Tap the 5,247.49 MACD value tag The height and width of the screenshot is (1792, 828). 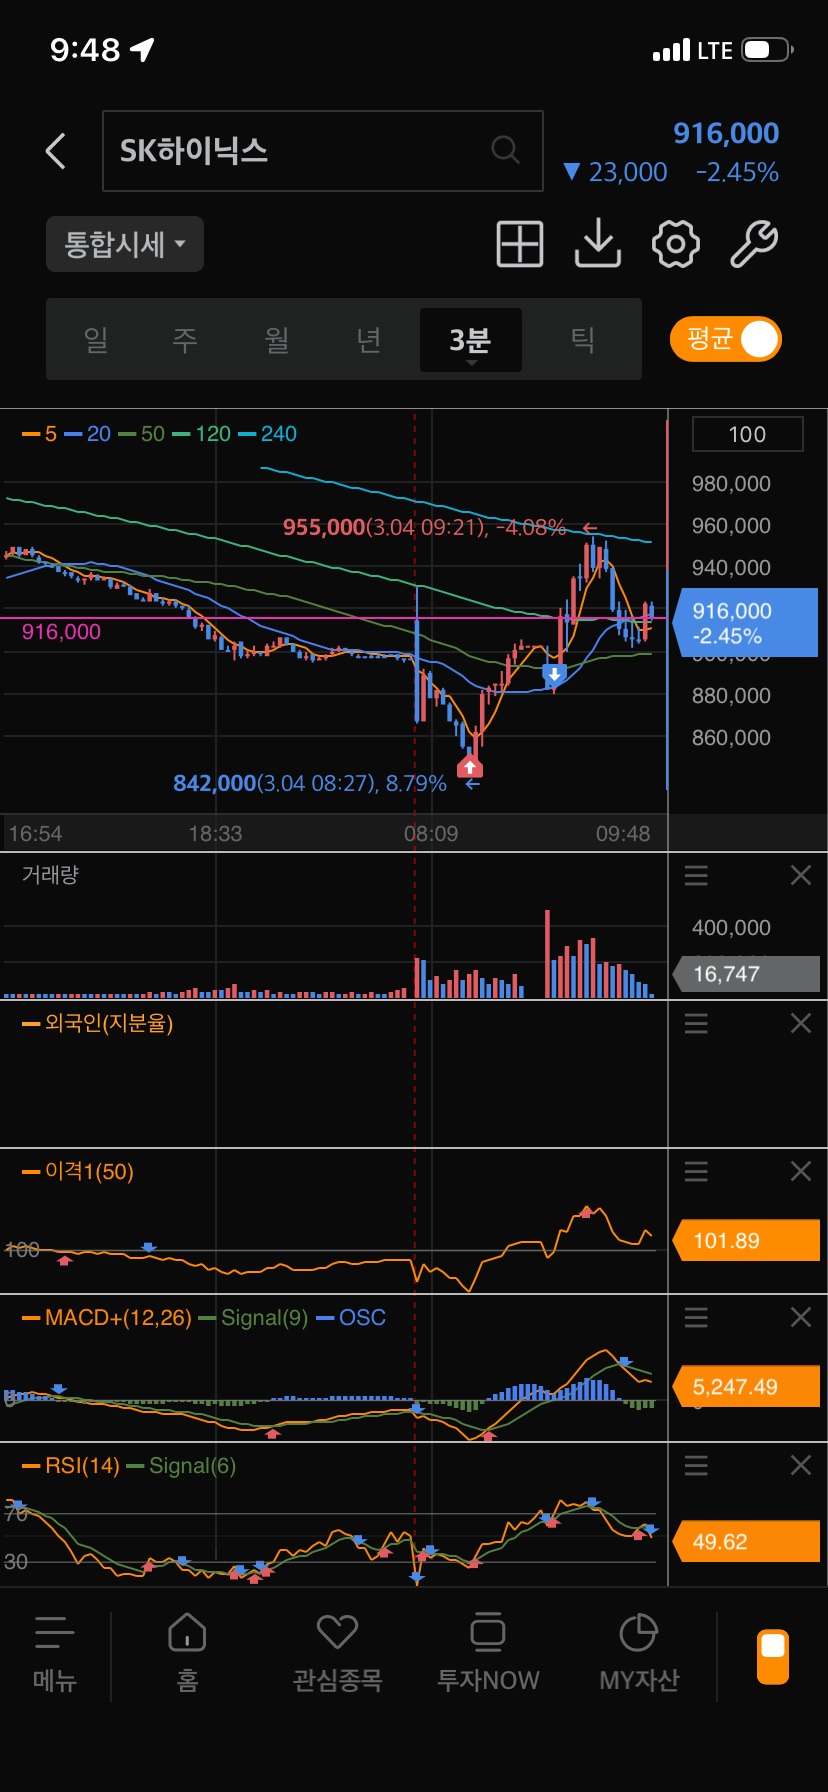point(747,1387)
